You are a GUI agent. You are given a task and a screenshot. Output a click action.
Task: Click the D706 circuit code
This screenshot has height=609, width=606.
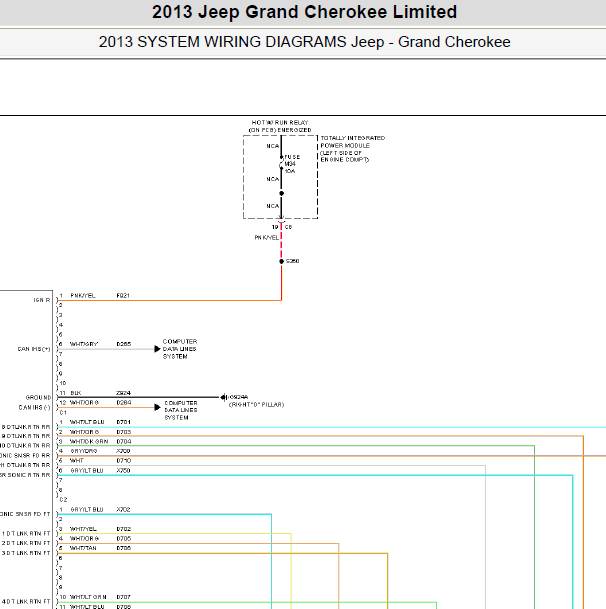(124, 548)
